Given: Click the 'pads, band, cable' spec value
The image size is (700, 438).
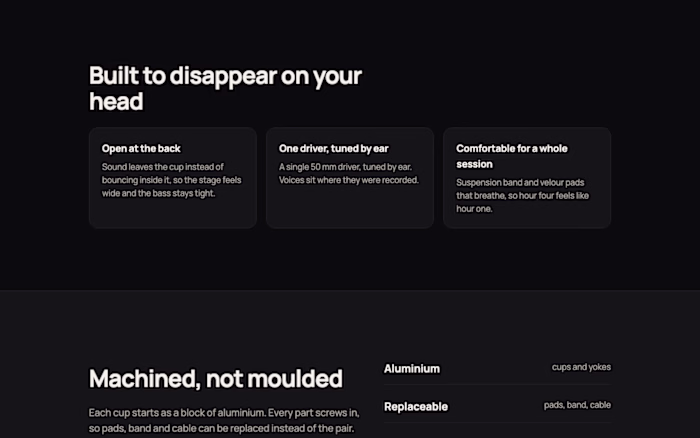Looking at the screenshot, I should 577,405.
